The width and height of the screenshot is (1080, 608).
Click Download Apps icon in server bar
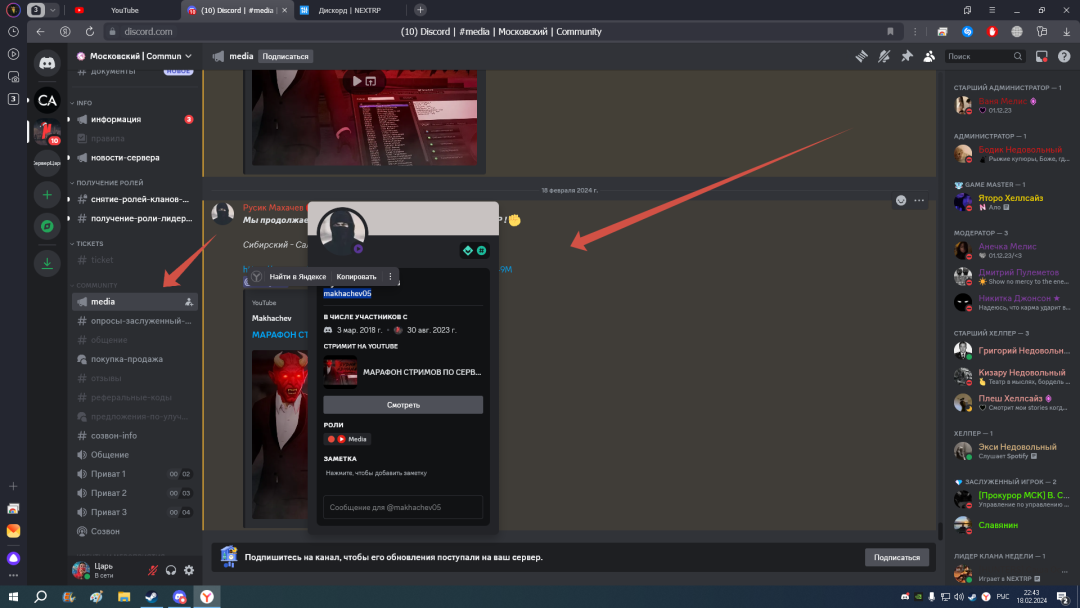(47, 263)
